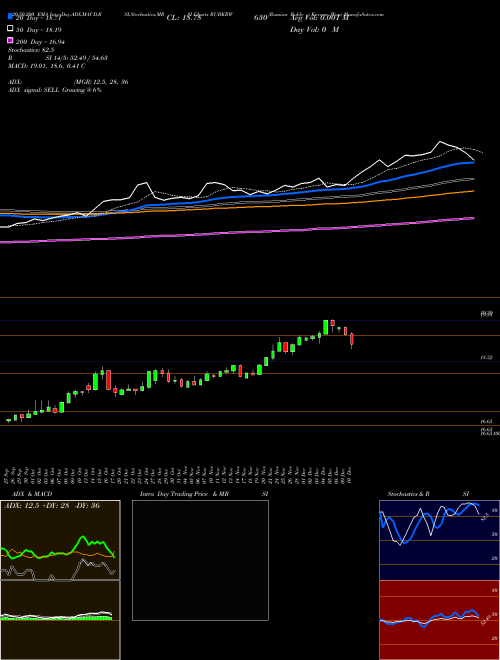The image size is (500, 660).
Task: Click the 'MACD: 19.01, 18.6, 0.41 C' line
Action: 47,66
